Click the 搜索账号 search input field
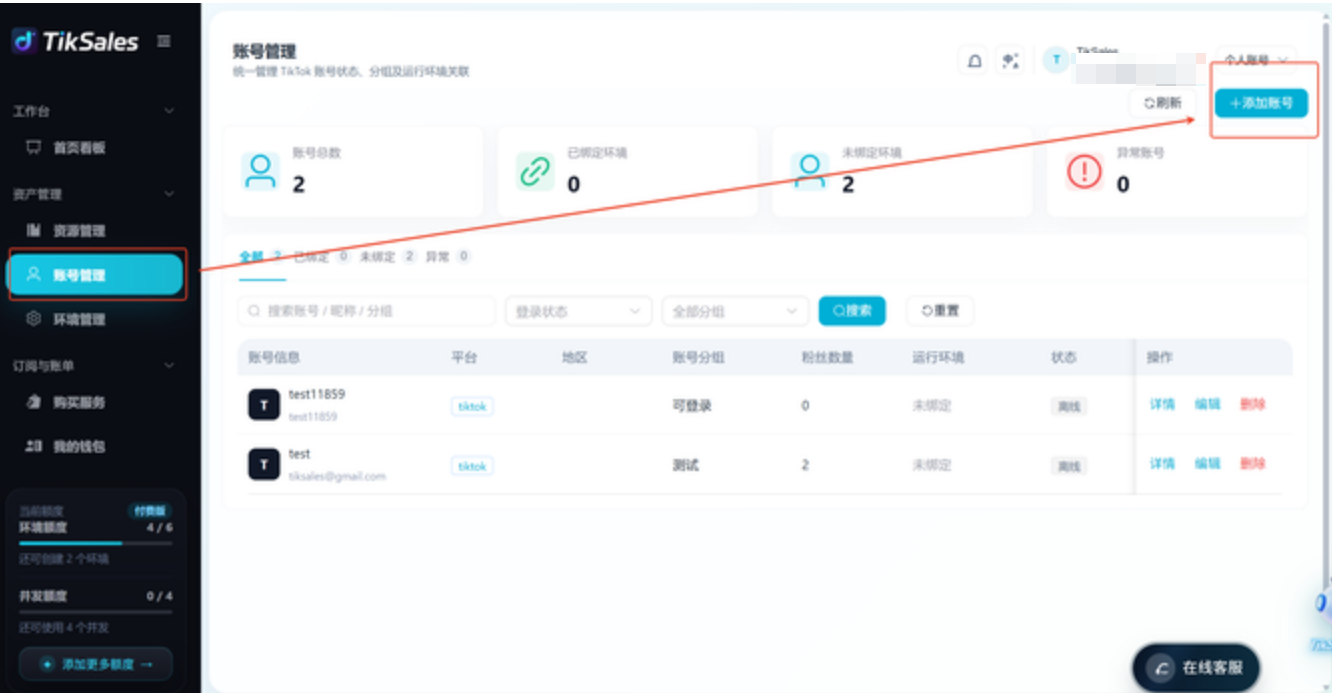The image size is (1332, 693). coord(366,311)
